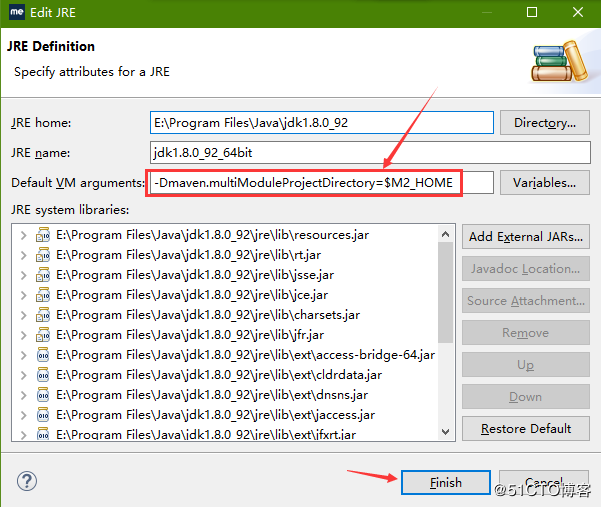
Task: Select the resources.jar path row
Action: point(212,235)
